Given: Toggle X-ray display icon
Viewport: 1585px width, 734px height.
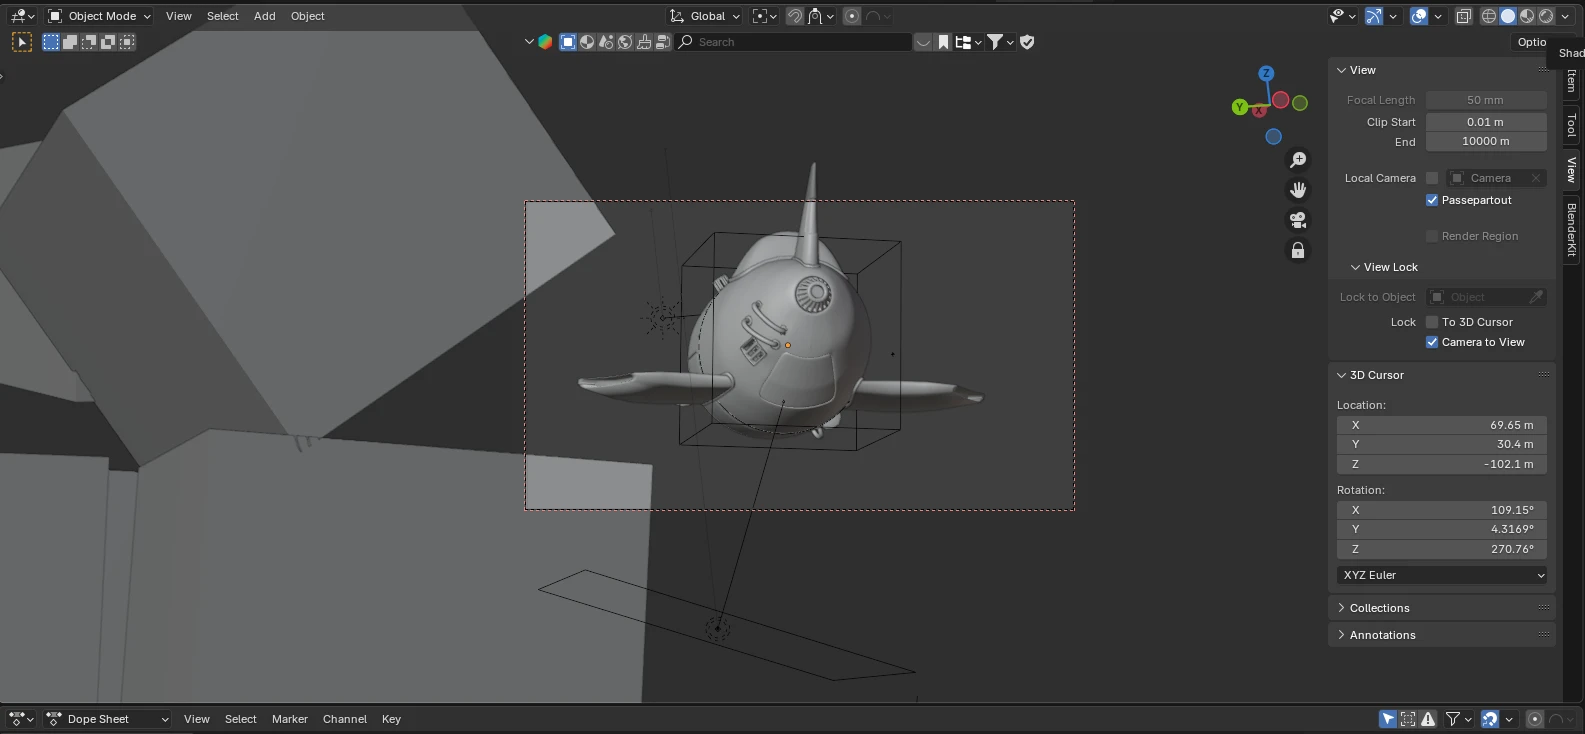Looking at the screenshot, I should coord(1463,16).
